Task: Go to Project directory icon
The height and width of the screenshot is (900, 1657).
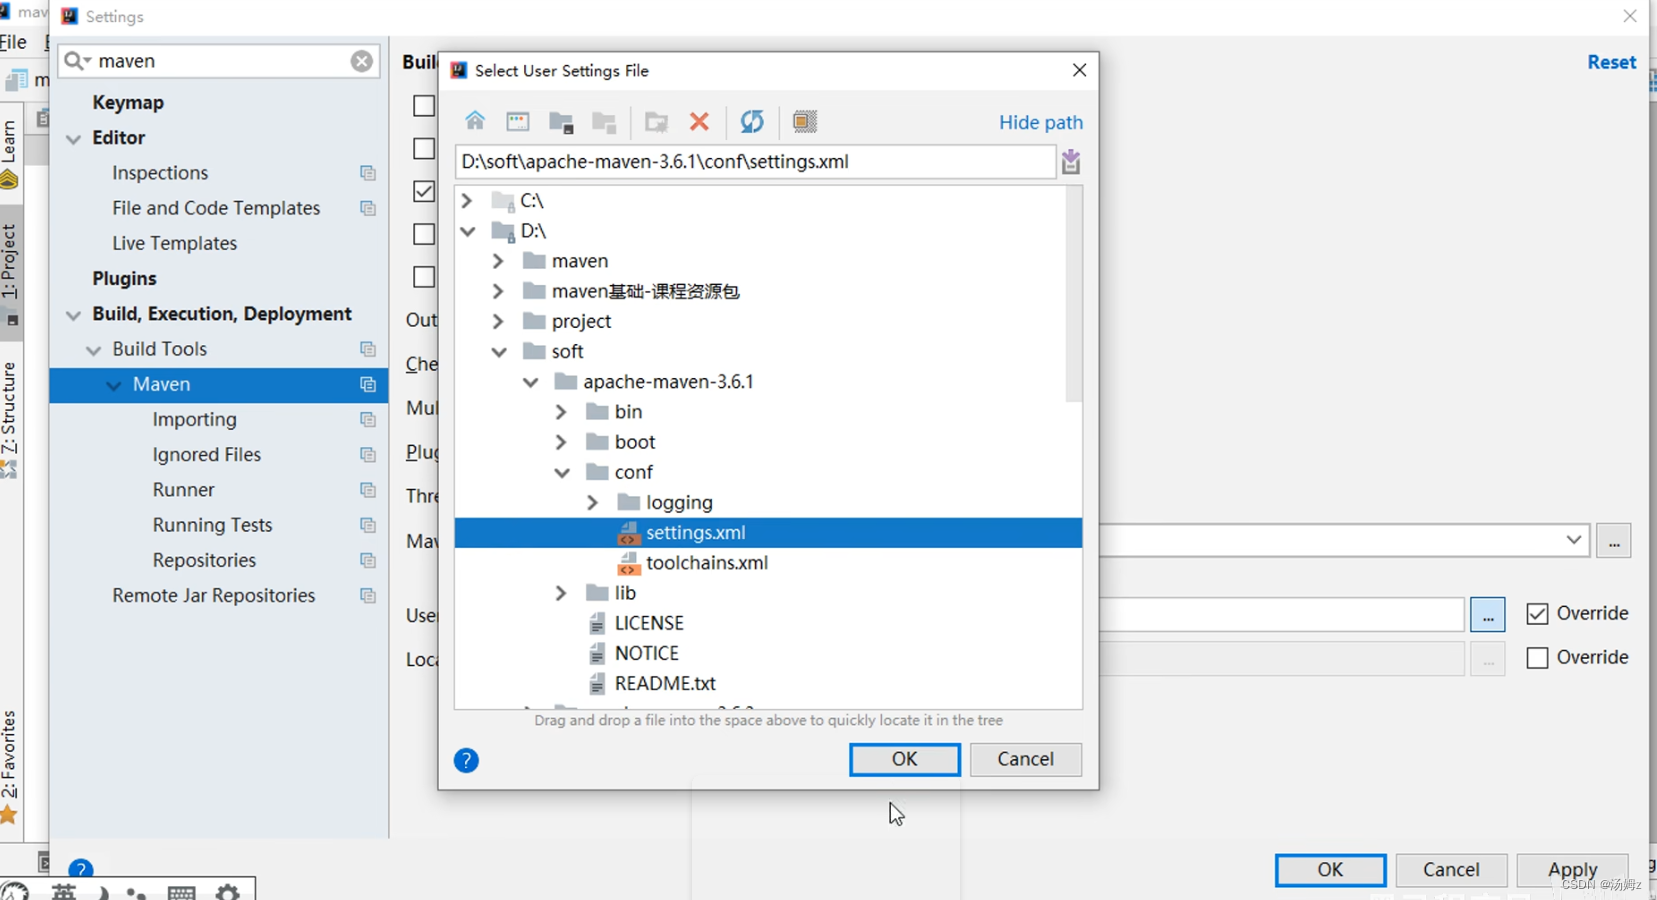Action: [561, 122]
